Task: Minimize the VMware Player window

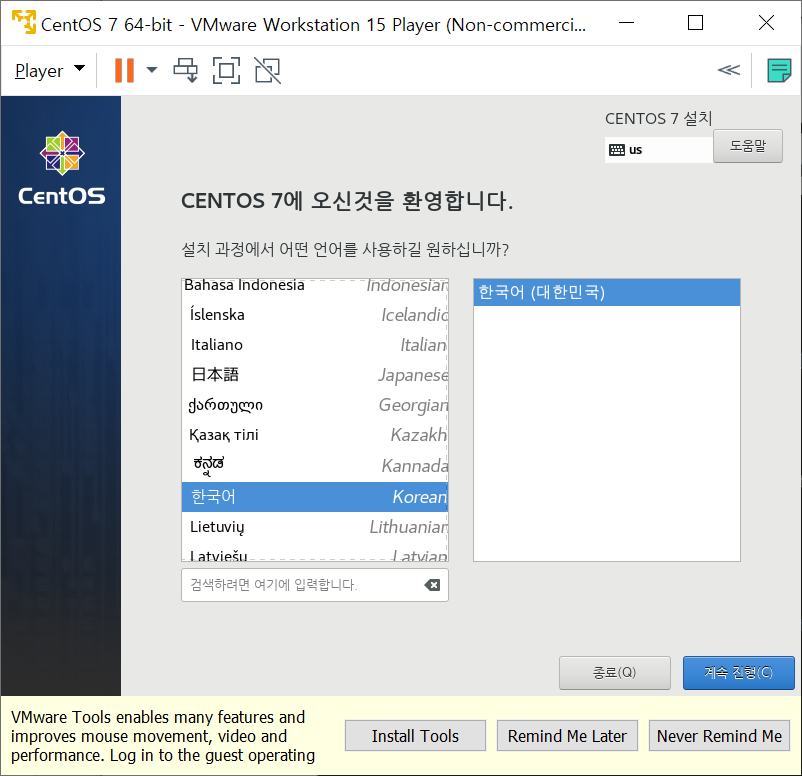Action: click(626, 23)
